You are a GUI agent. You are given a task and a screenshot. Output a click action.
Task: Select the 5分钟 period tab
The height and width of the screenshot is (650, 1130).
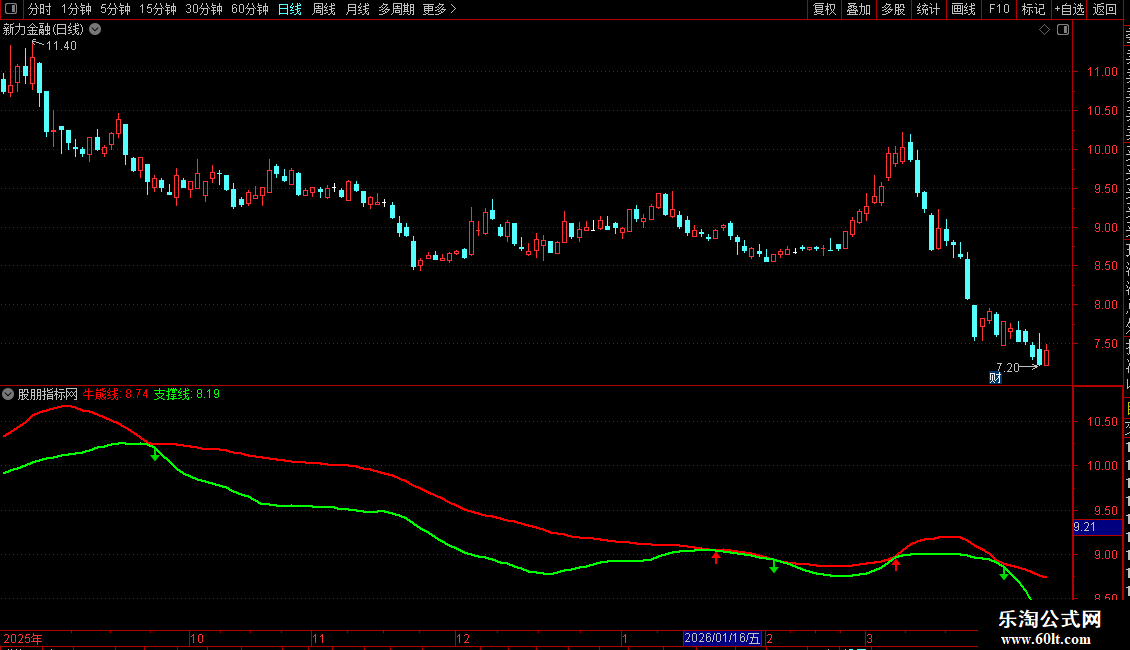(115, 9)
